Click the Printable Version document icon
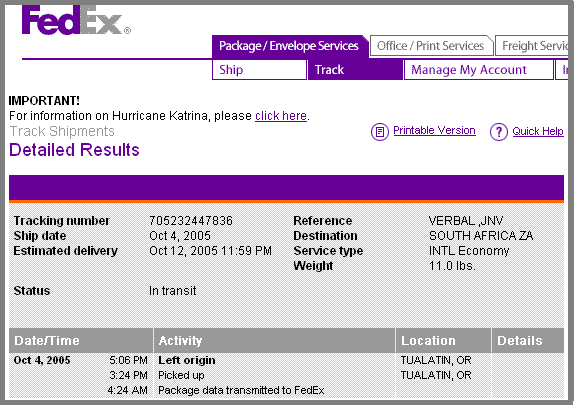Image resolution: width=574 pixels, height=405 pixels. [x=380, y=132]
